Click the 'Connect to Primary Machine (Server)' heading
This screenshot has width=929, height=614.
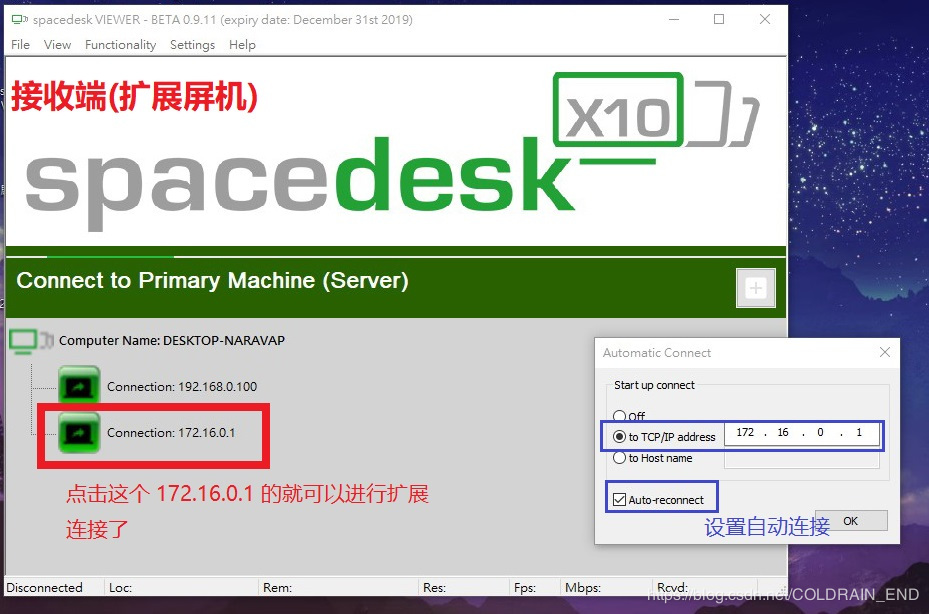click(x=212, y=280)
